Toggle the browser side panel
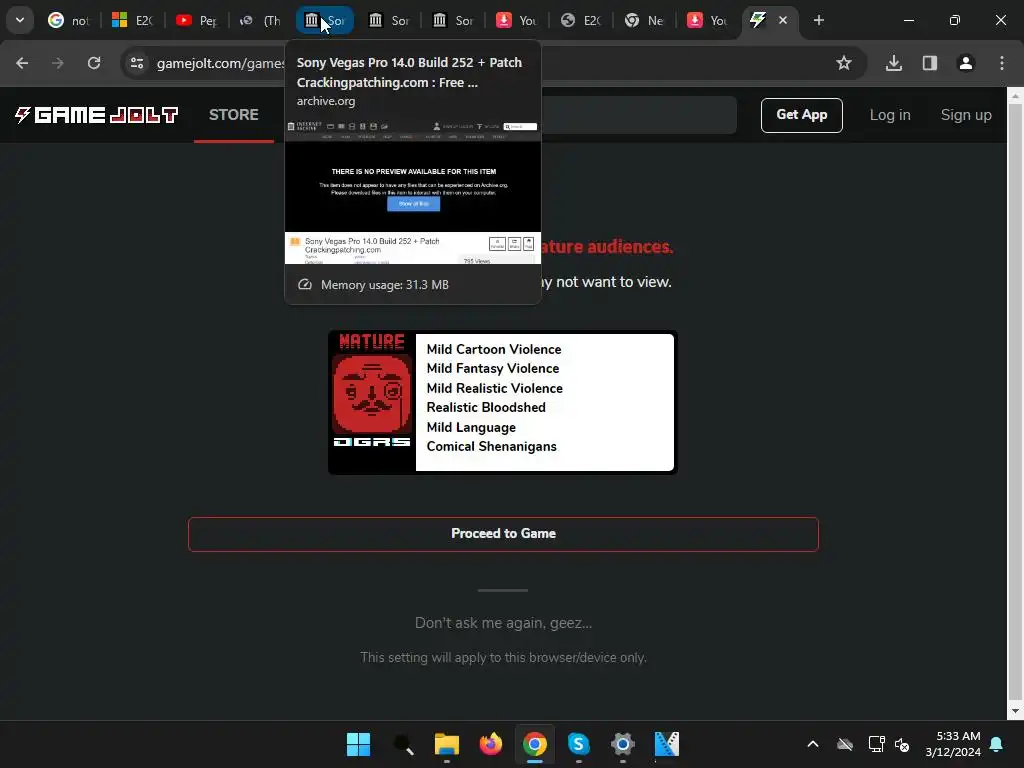 click(x=930, y=63)
